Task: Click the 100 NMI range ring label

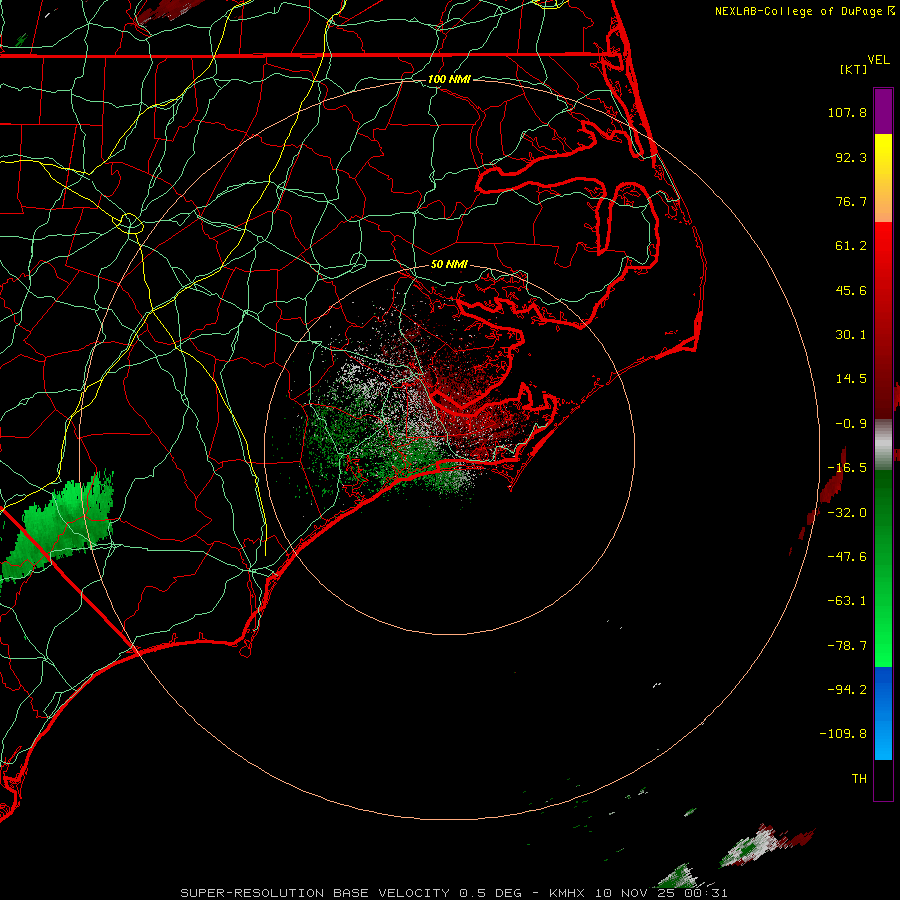Action: [449, 79]
